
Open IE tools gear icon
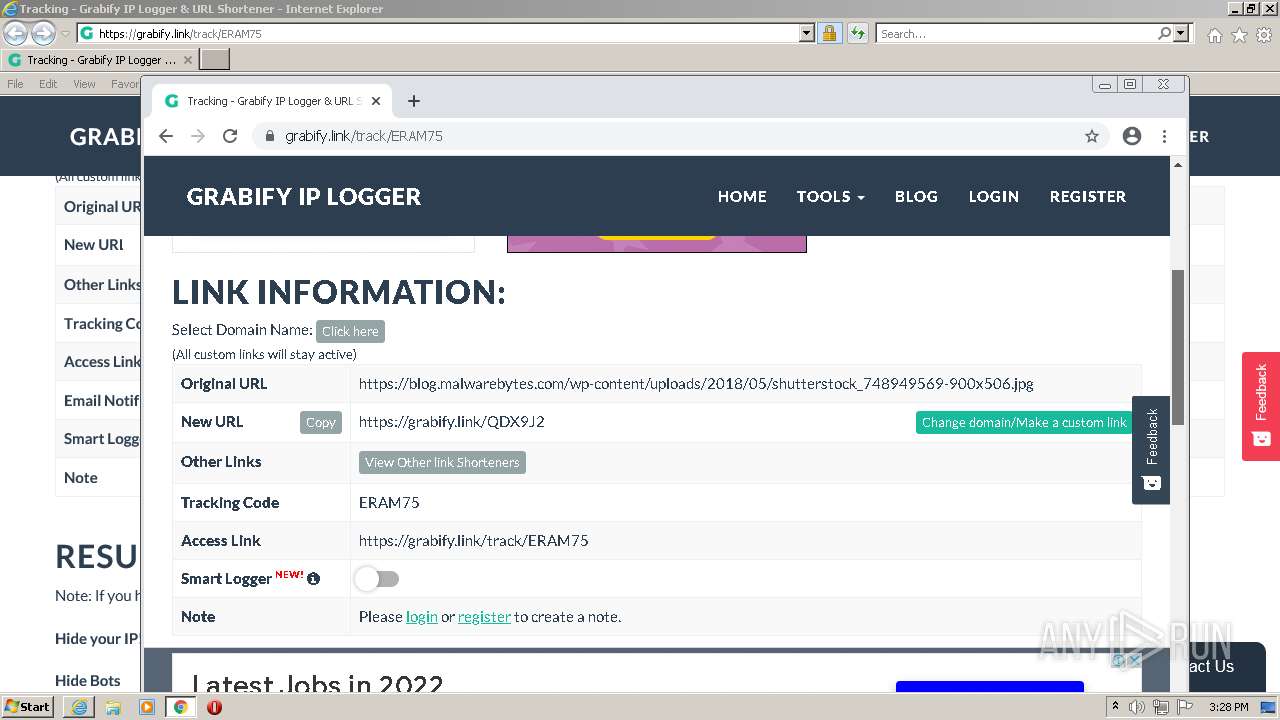1264,35
